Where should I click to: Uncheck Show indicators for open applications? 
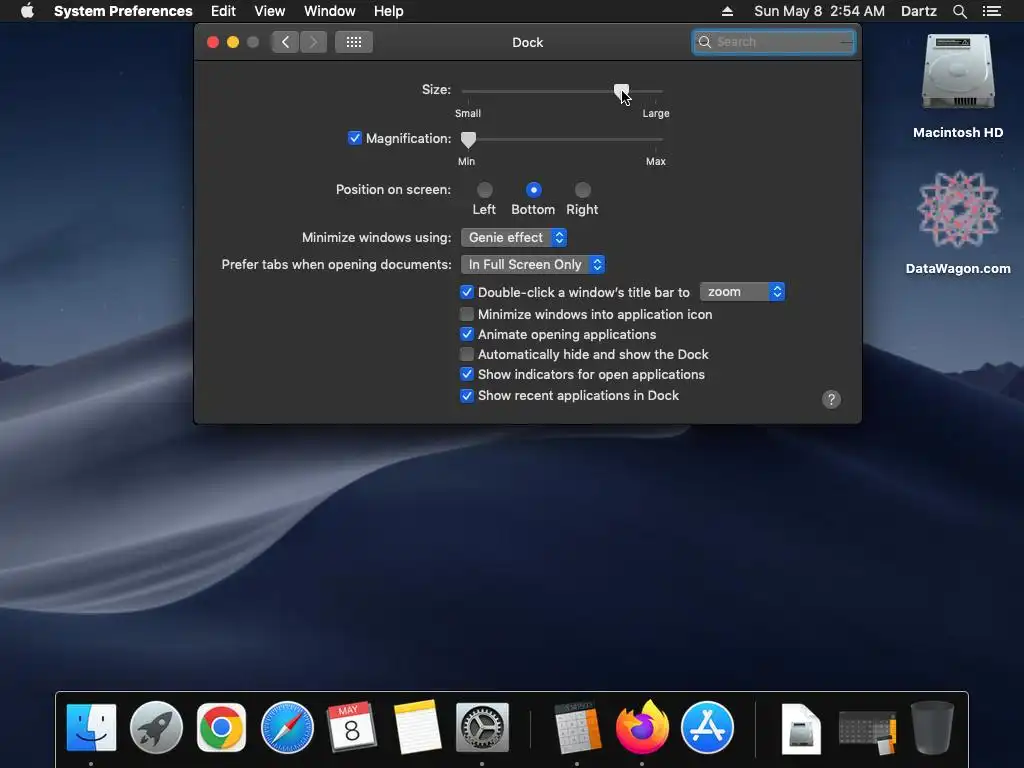pos(466,374)
